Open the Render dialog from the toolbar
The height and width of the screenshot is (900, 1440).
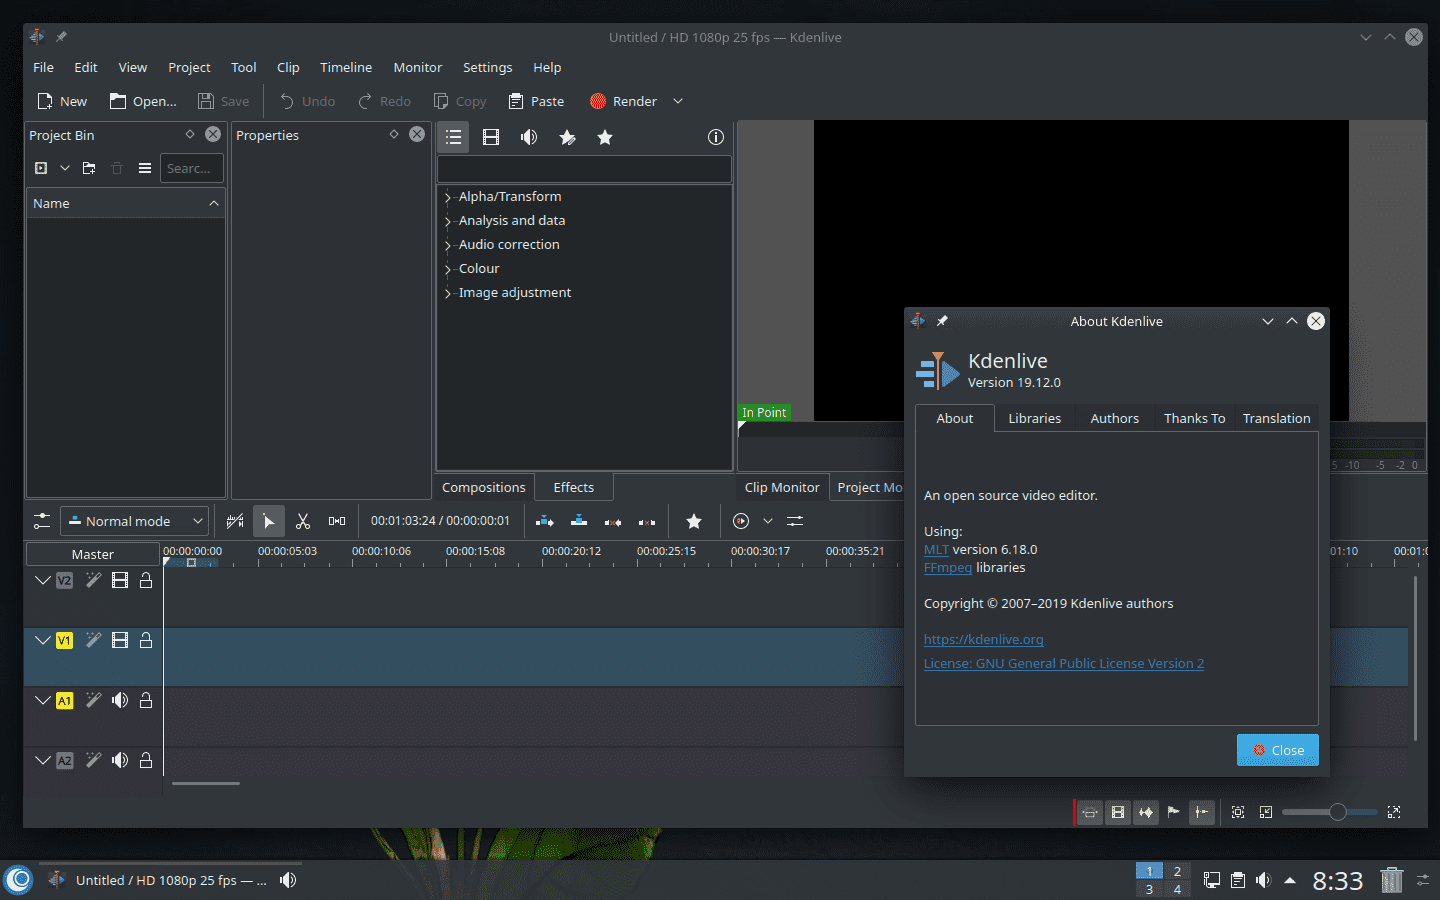pos(622,101)
